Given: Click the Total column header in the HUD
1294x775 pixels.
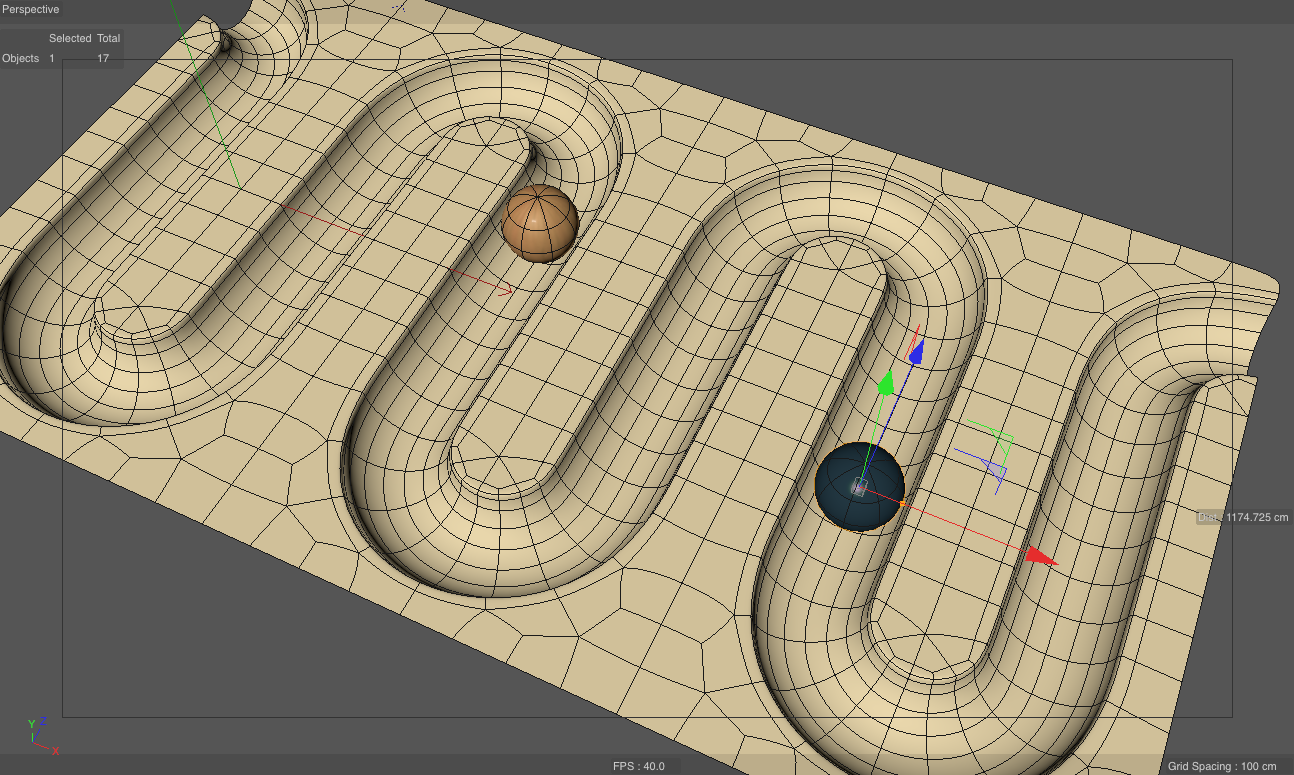Looking at the screenshot, I should pyautogui.click(x=108, y=38).
